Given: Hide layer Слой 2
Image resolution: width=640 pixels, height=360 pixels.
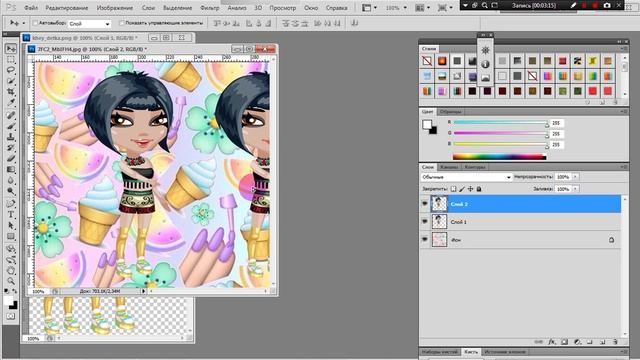Looking at the screenshot, I should tap(425, 203).
